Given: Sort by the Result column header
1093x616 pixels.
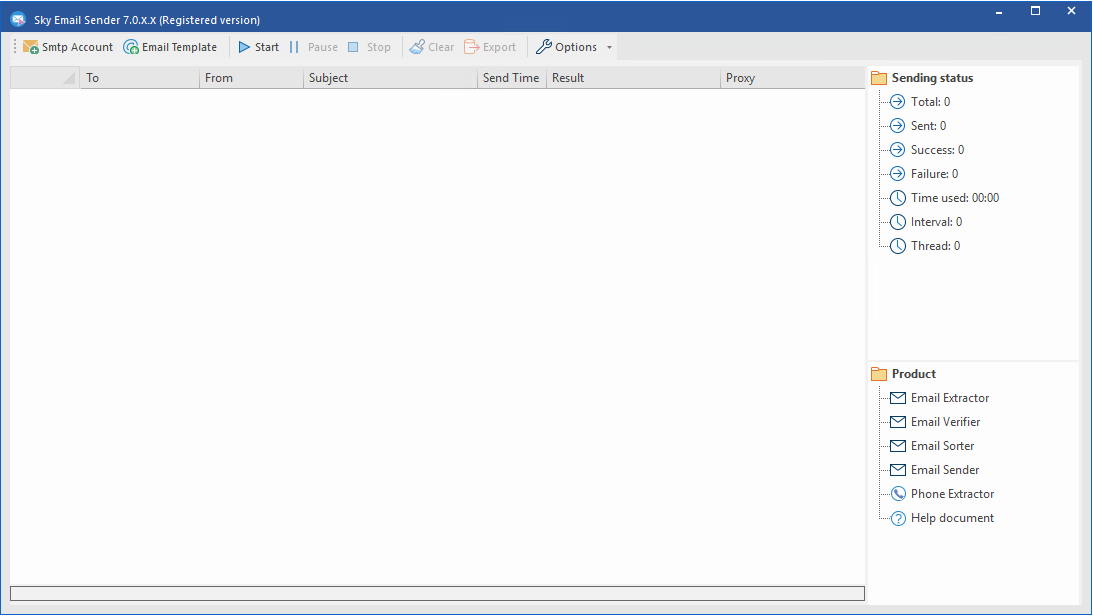Looking at the screenshot, I should tap(633, 78).
